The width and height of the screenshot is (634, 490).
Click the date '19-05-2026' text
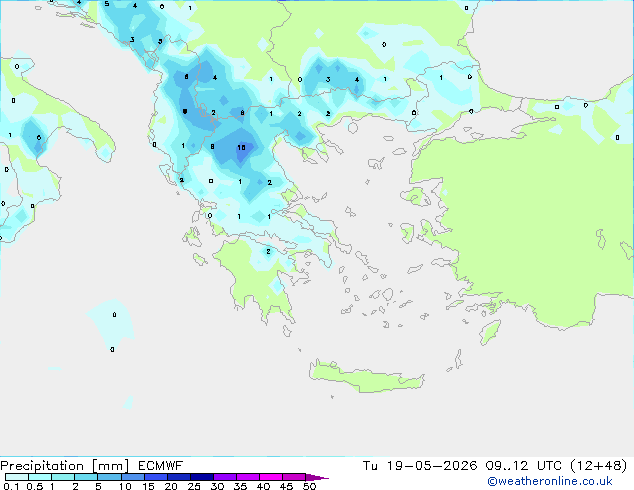tap(432, 466)
